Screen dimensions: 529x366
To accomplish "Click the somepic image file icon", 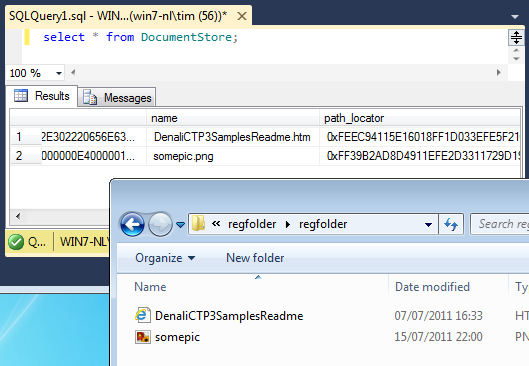I will point(142,337).
